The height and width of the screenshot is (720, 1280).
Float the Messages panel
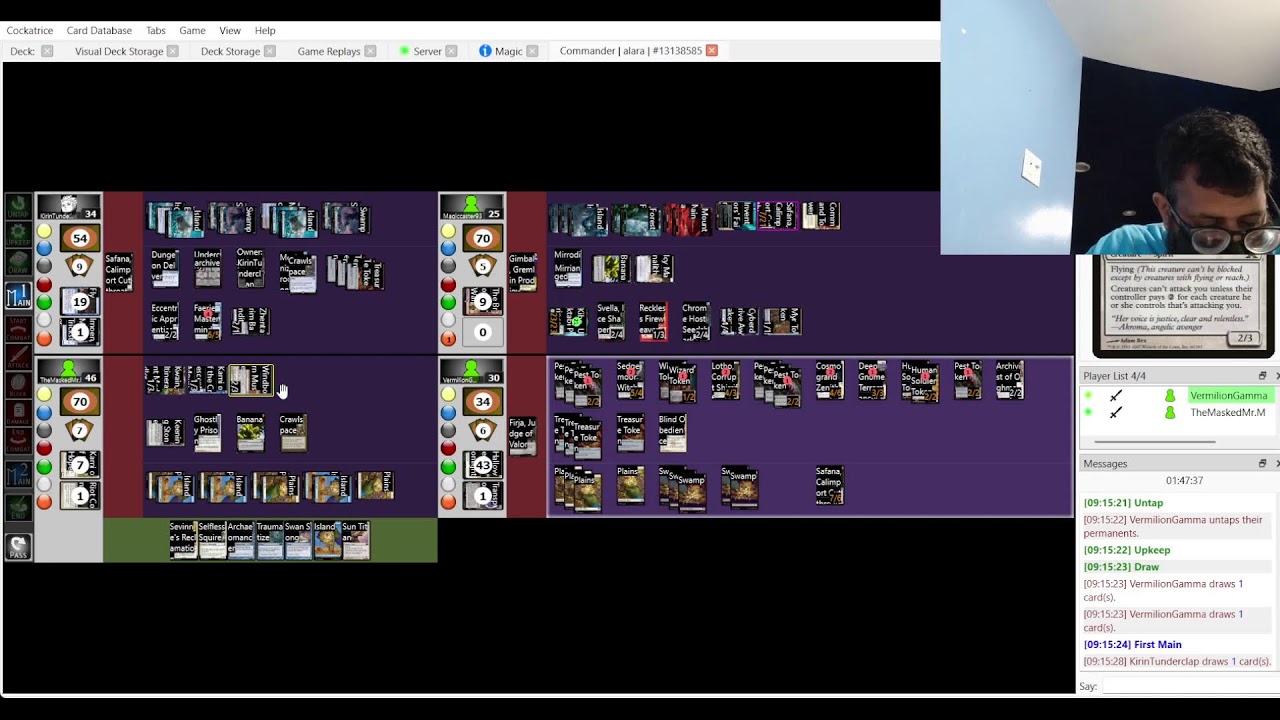[1262, 464]
